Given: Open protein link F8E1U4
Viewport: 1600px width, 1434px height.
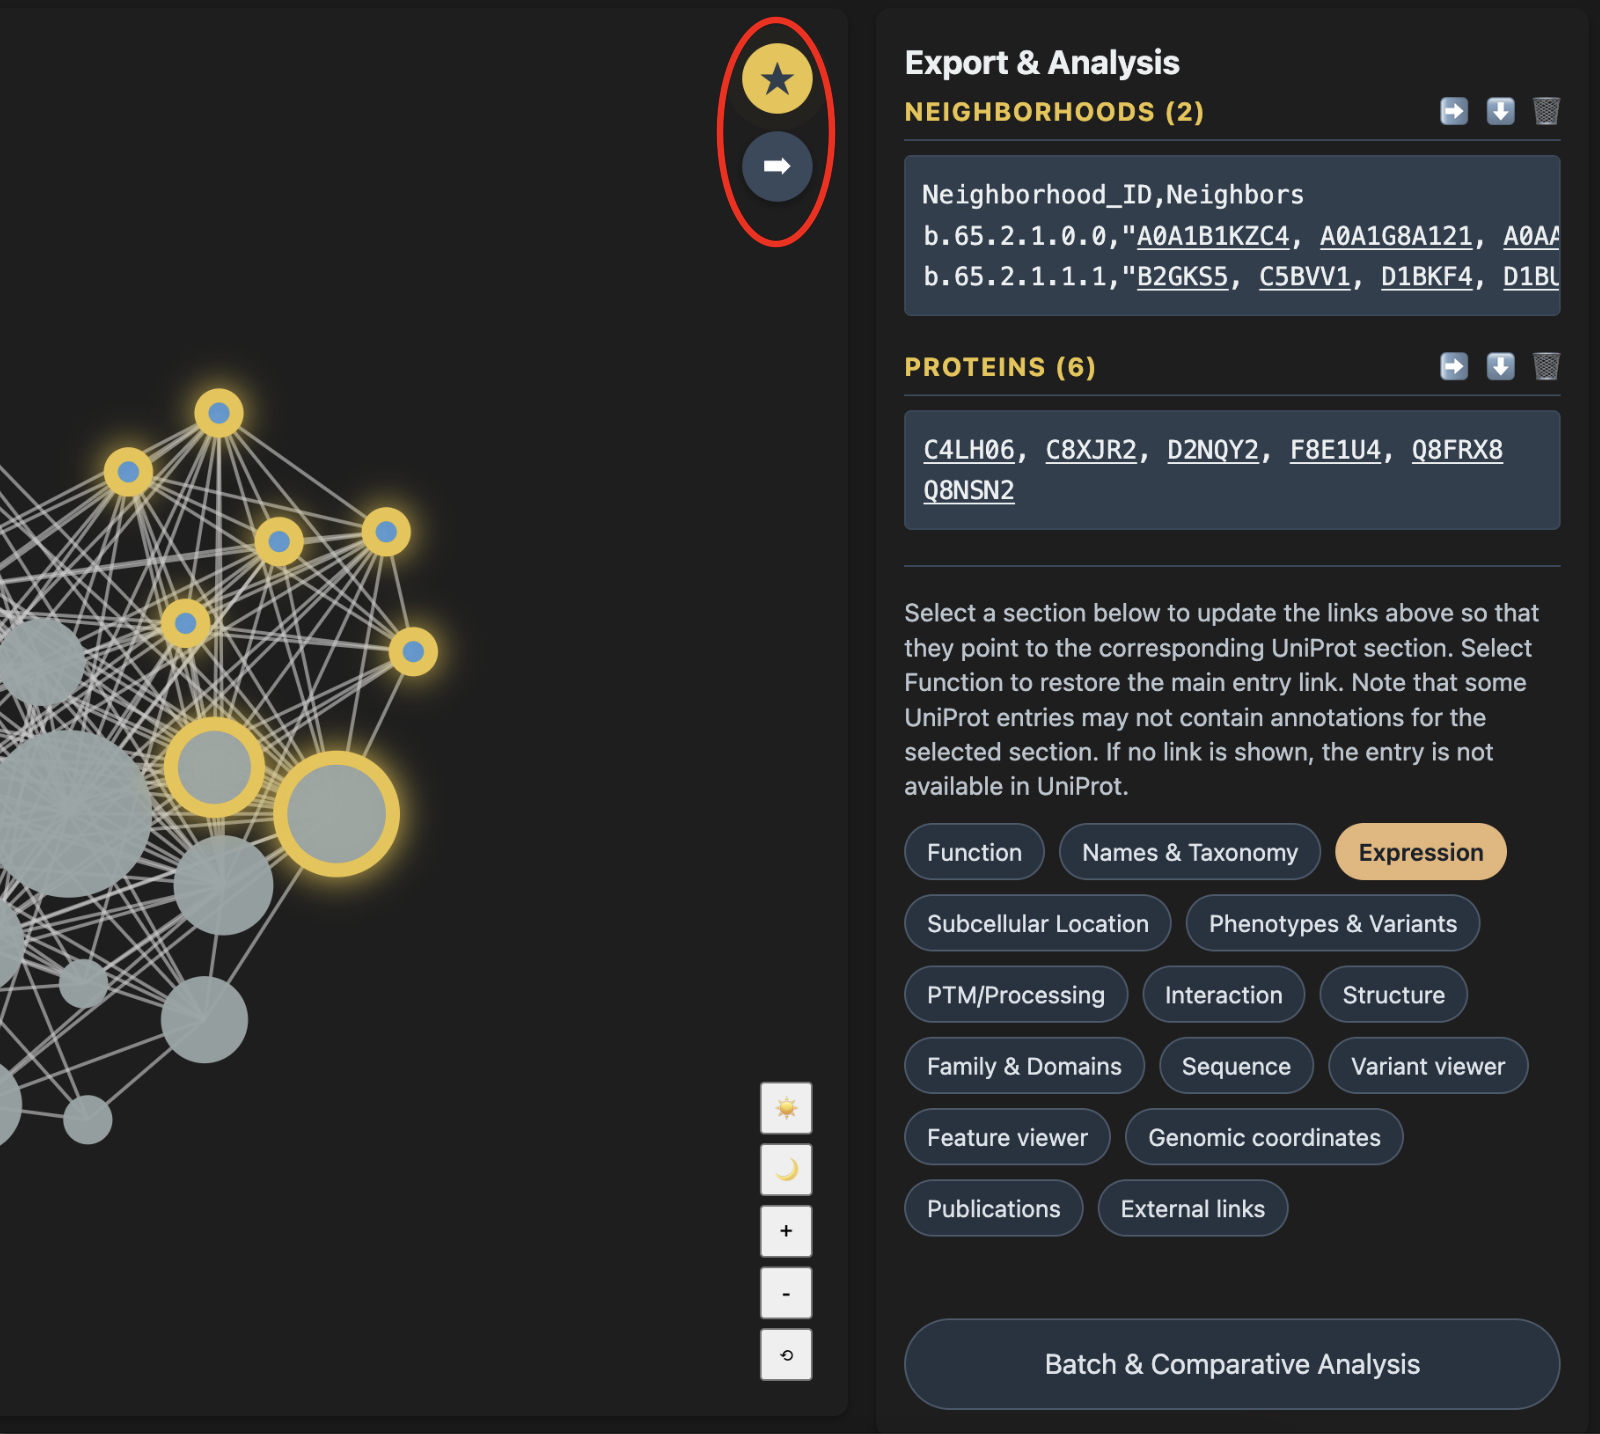Looking at the screenshot, I should (x=1335, y=450).
